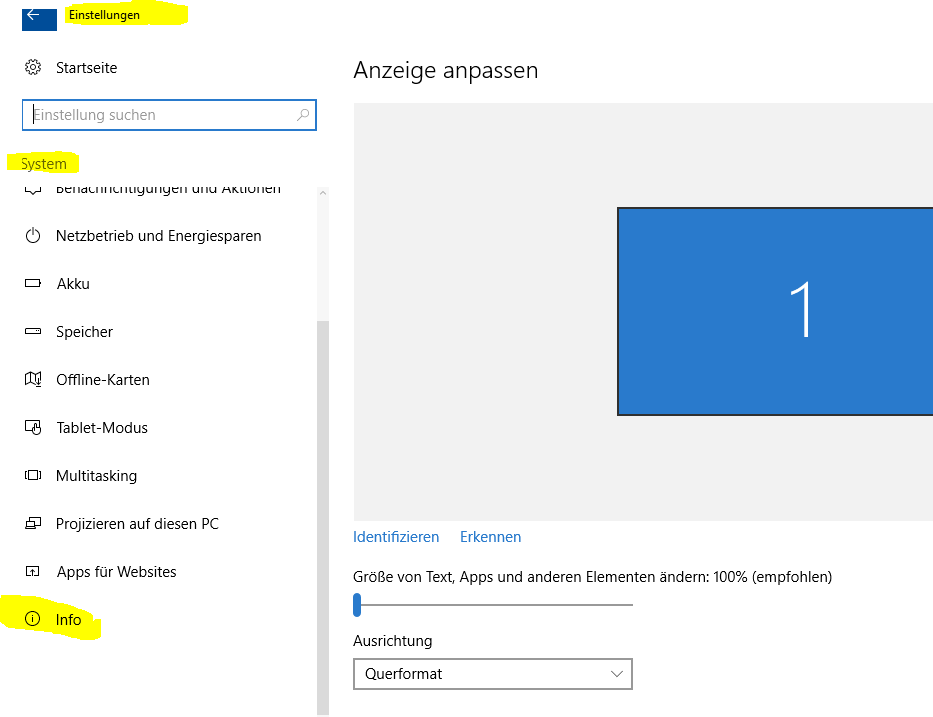This screenshot has width=933, height=717.
Task: Click the sidebar scrollbar thumb
Action: (323, 518)
